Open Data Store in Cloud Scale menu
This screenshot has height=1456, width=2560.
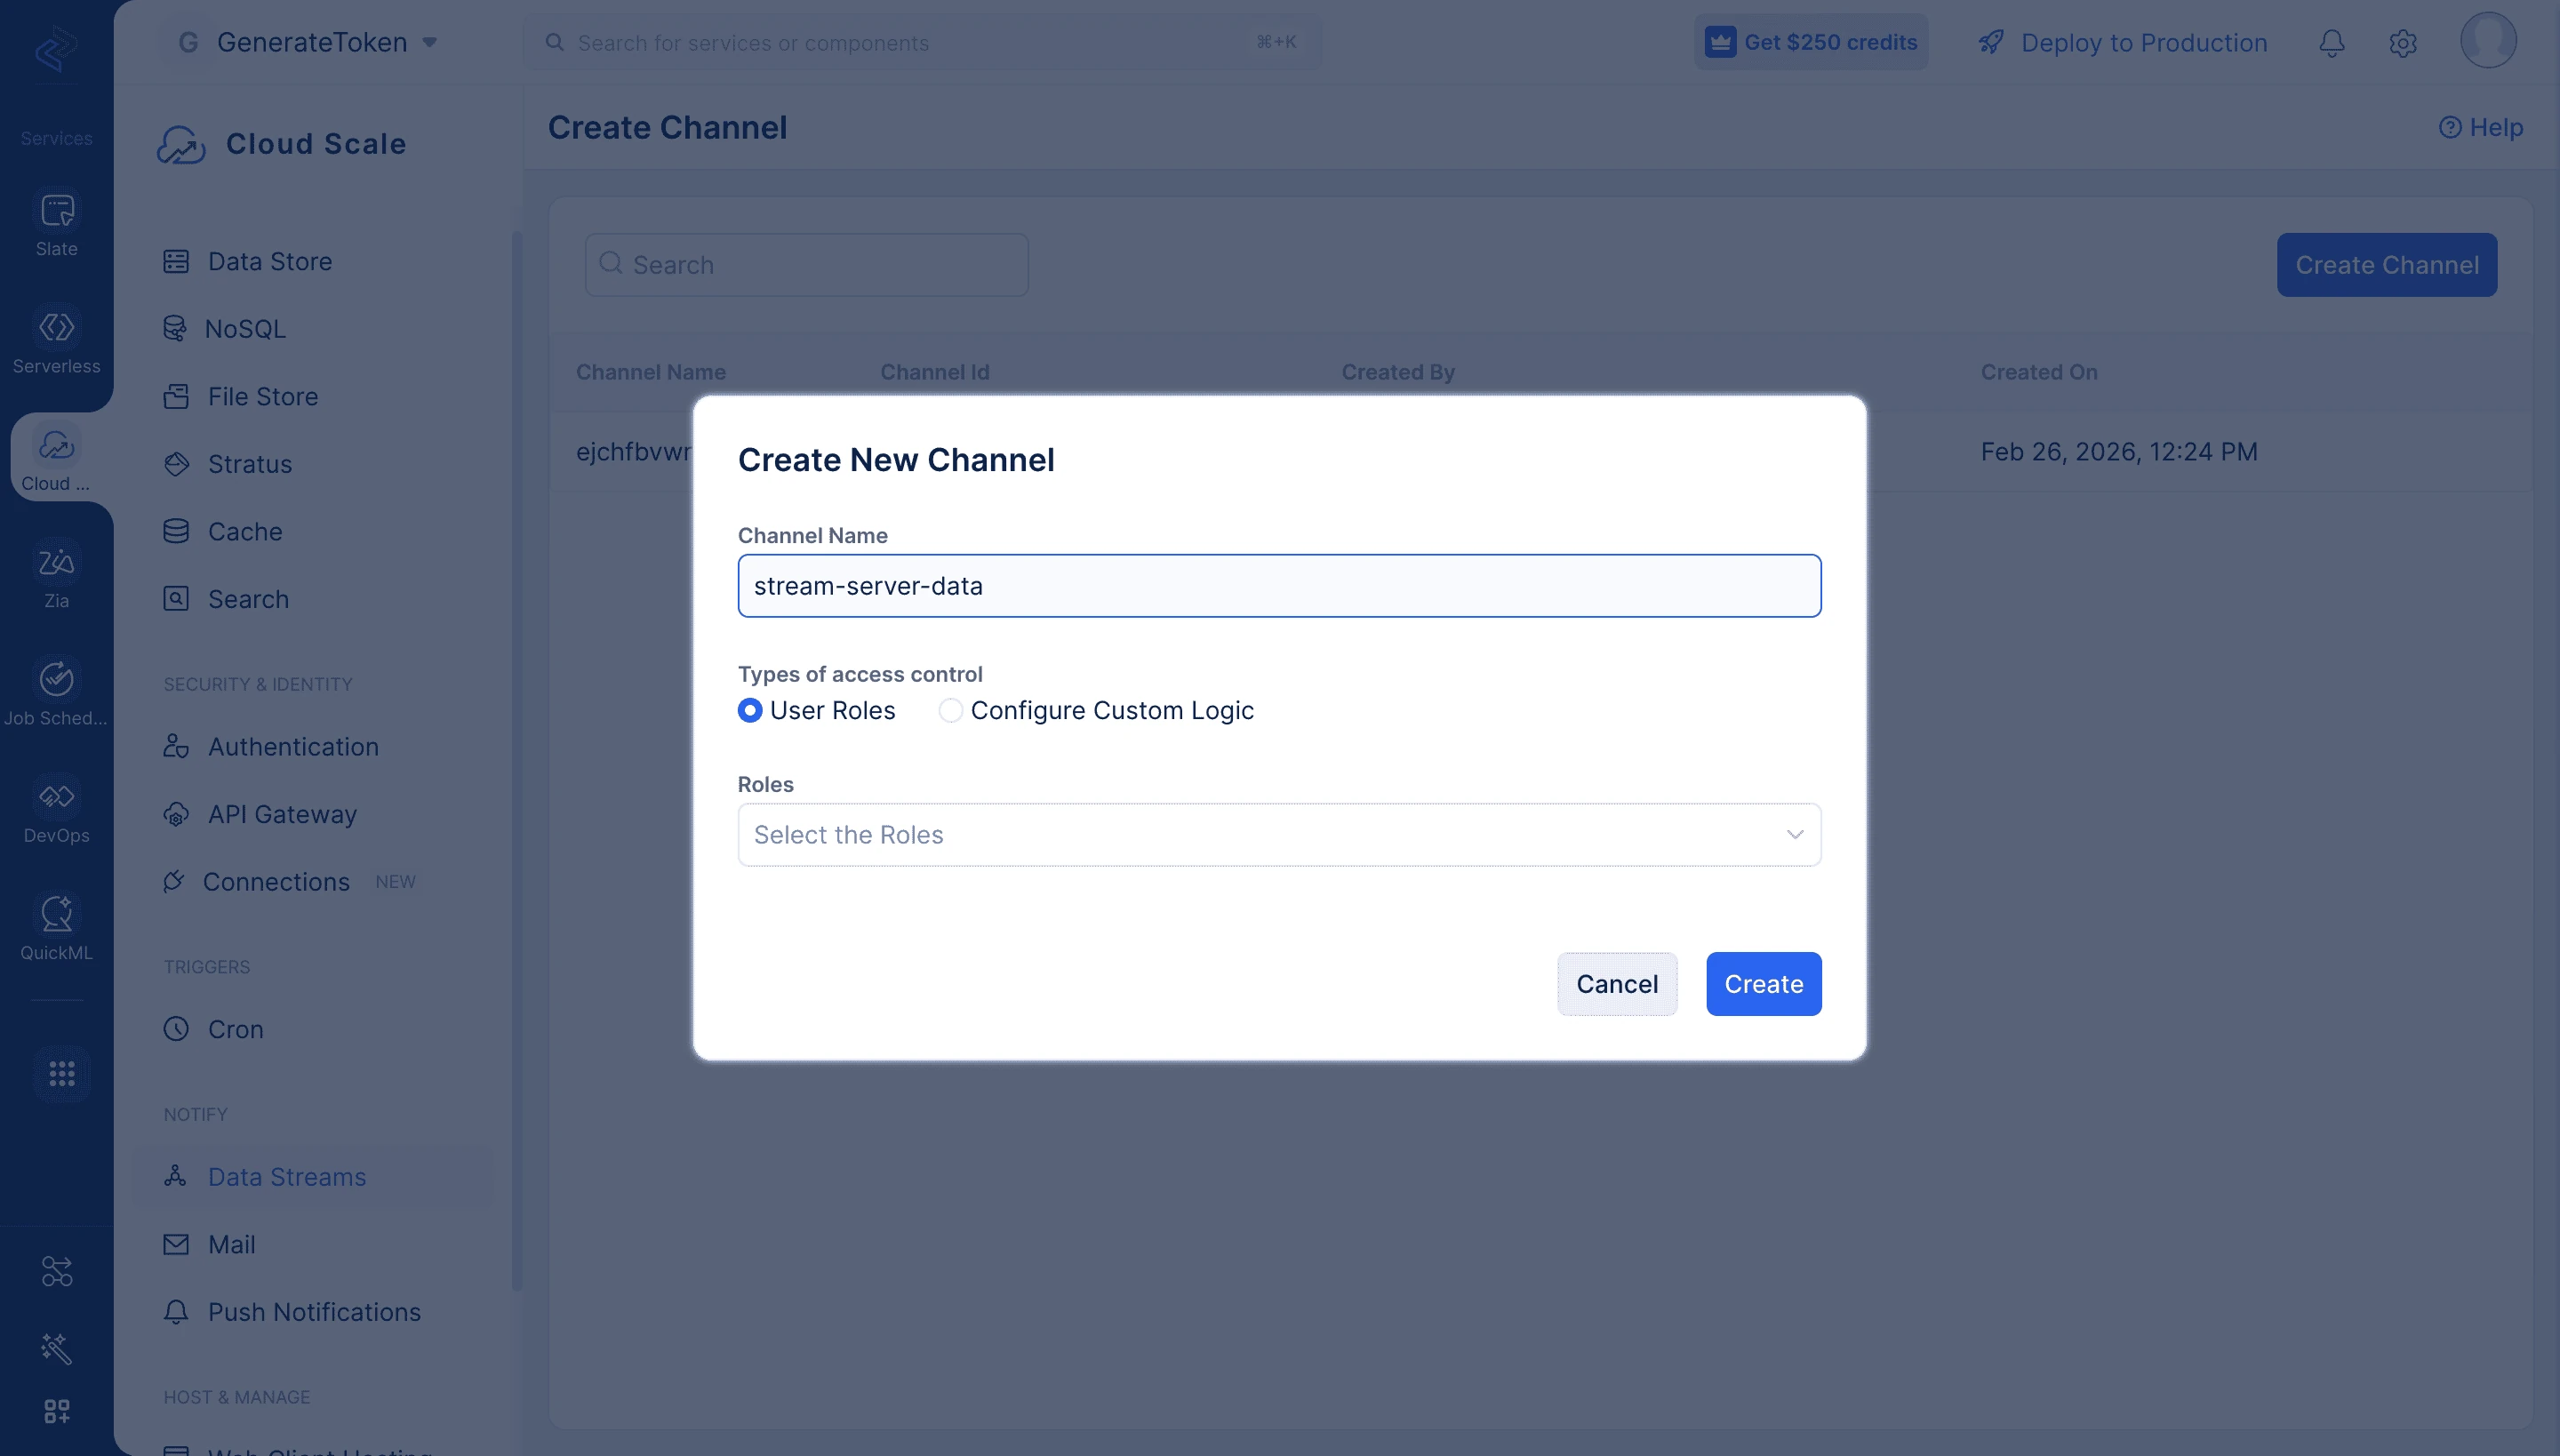point(270,261)
